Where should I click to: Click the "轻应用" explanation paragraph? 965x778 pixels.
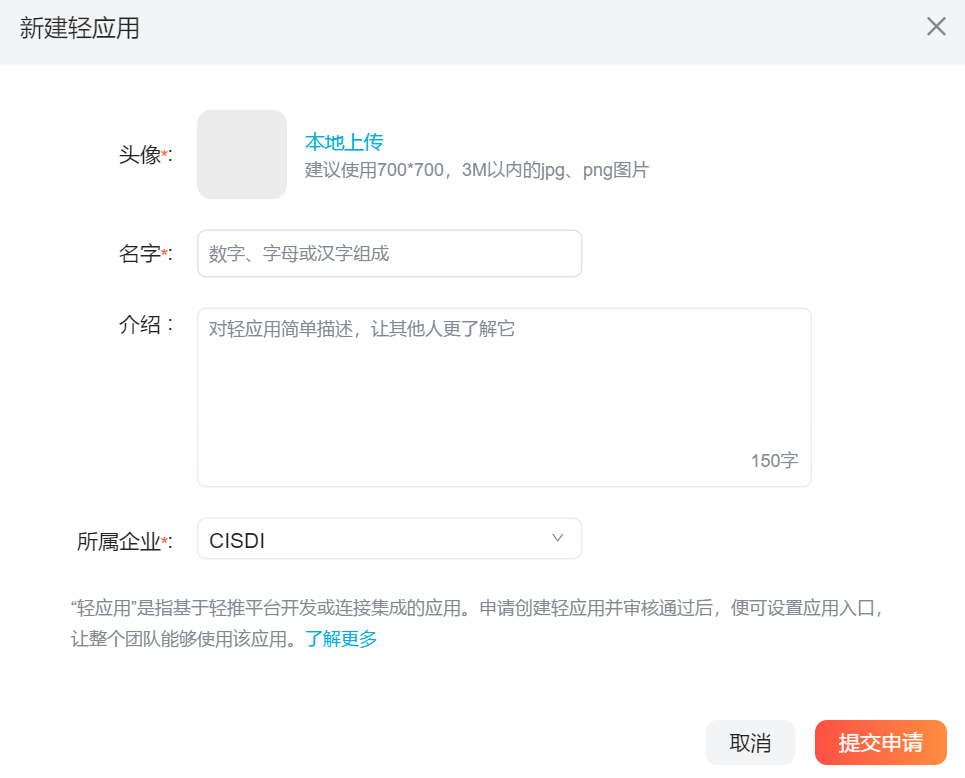[478, 624]
